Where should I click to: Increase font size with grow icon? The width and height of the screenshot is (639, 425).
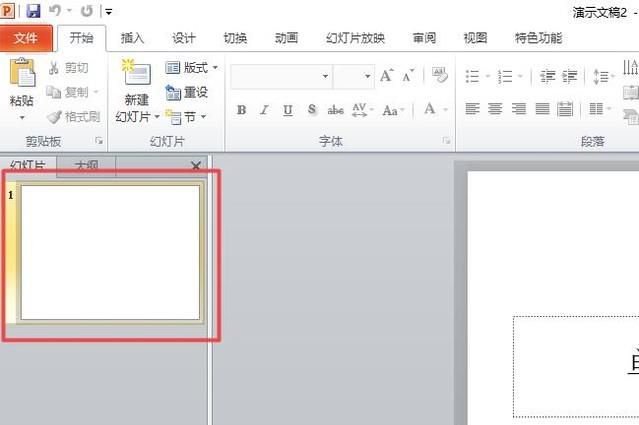pyautogui.click(x=386, y=76)
